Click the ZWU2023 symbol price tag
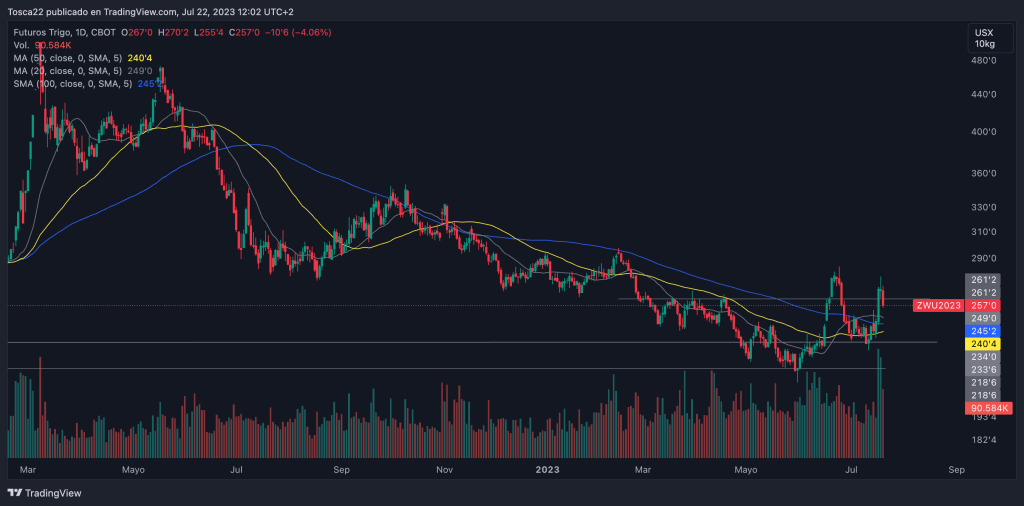The width and height of the screenshot is (1024, 506). [937, 305]
